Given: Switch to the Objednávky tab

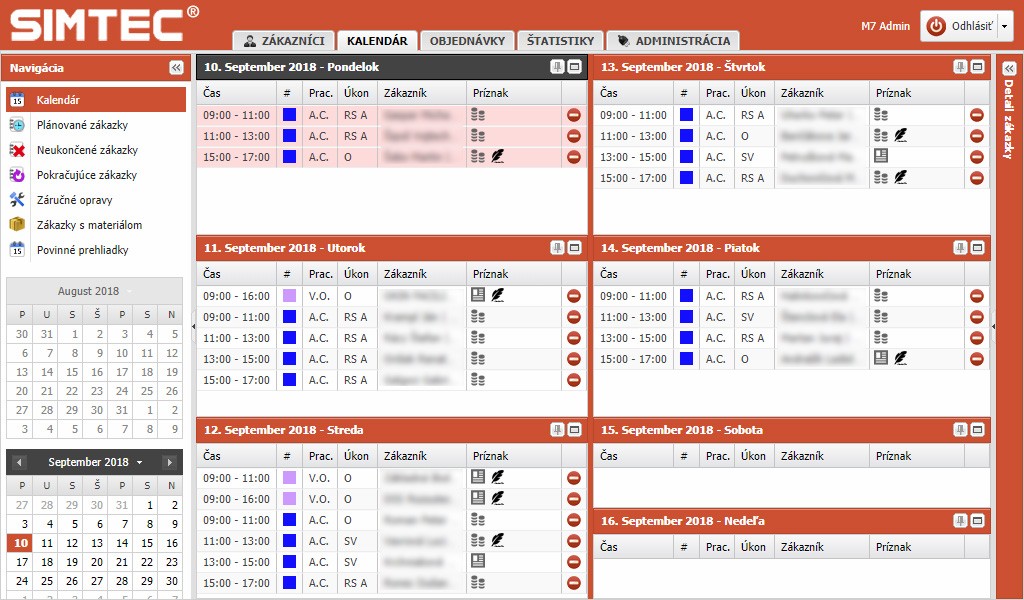Looking at the screenshot, I should pyautogui.click(x=467, y=41).
